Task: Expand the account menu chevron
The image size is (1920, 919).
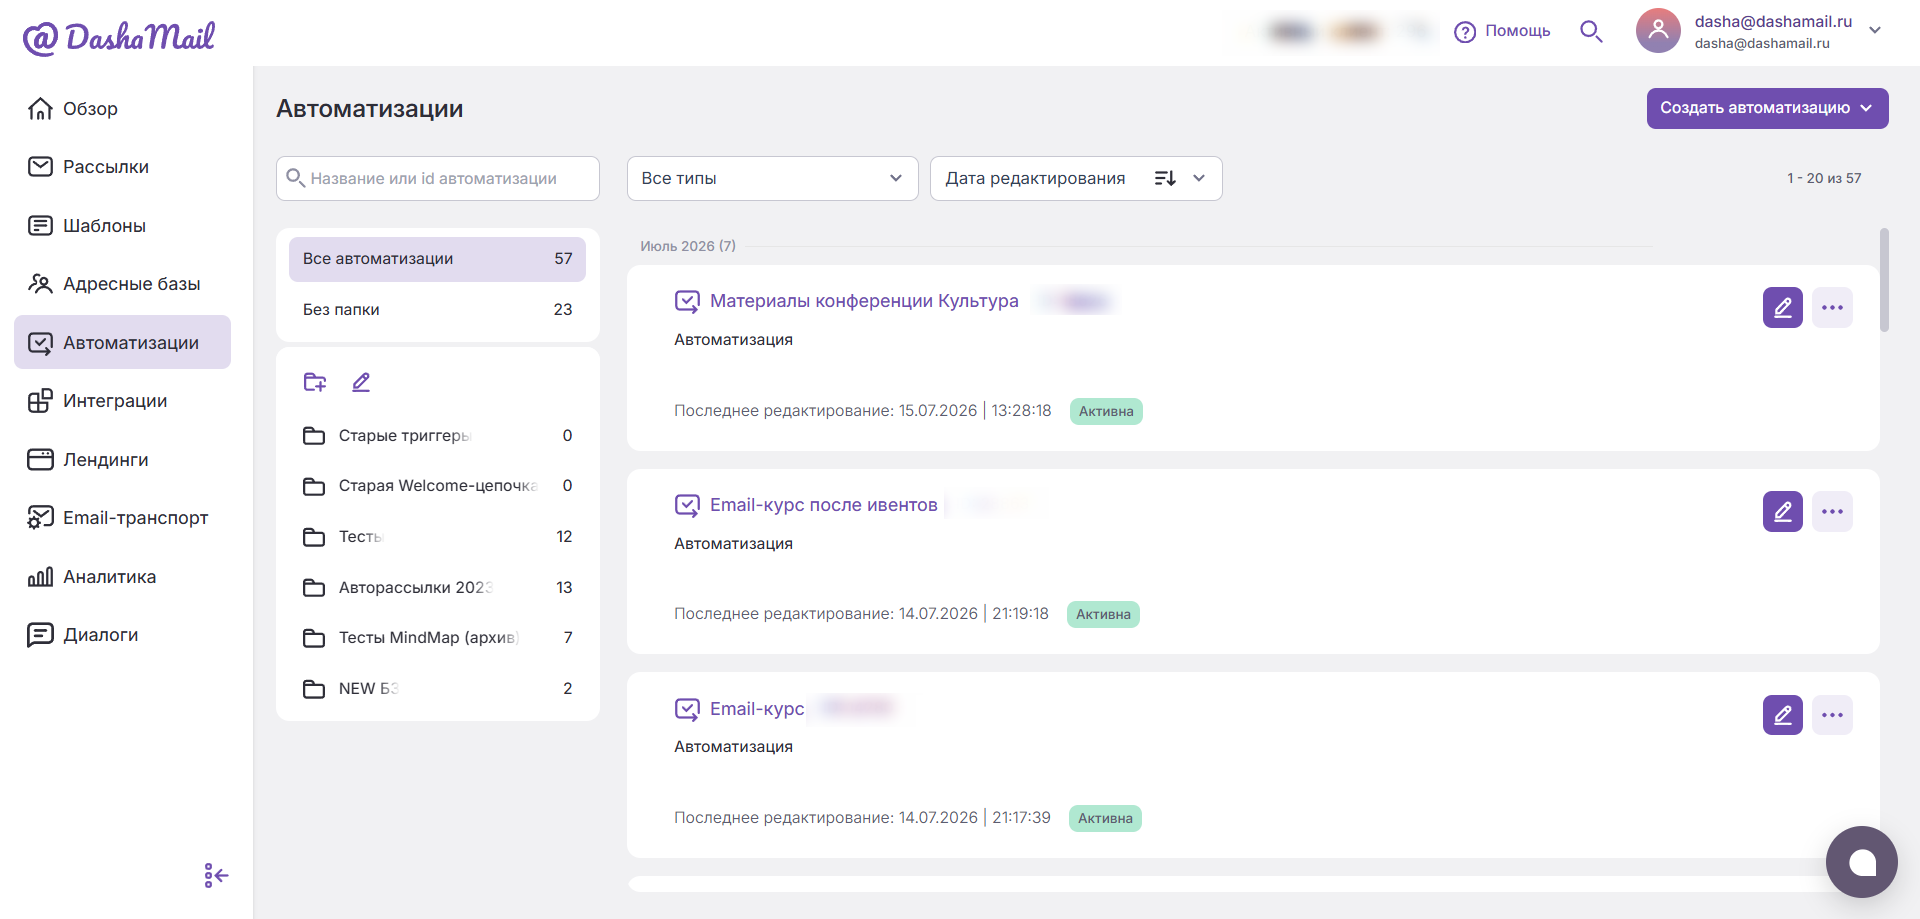Action: (x=1875, y=31)
